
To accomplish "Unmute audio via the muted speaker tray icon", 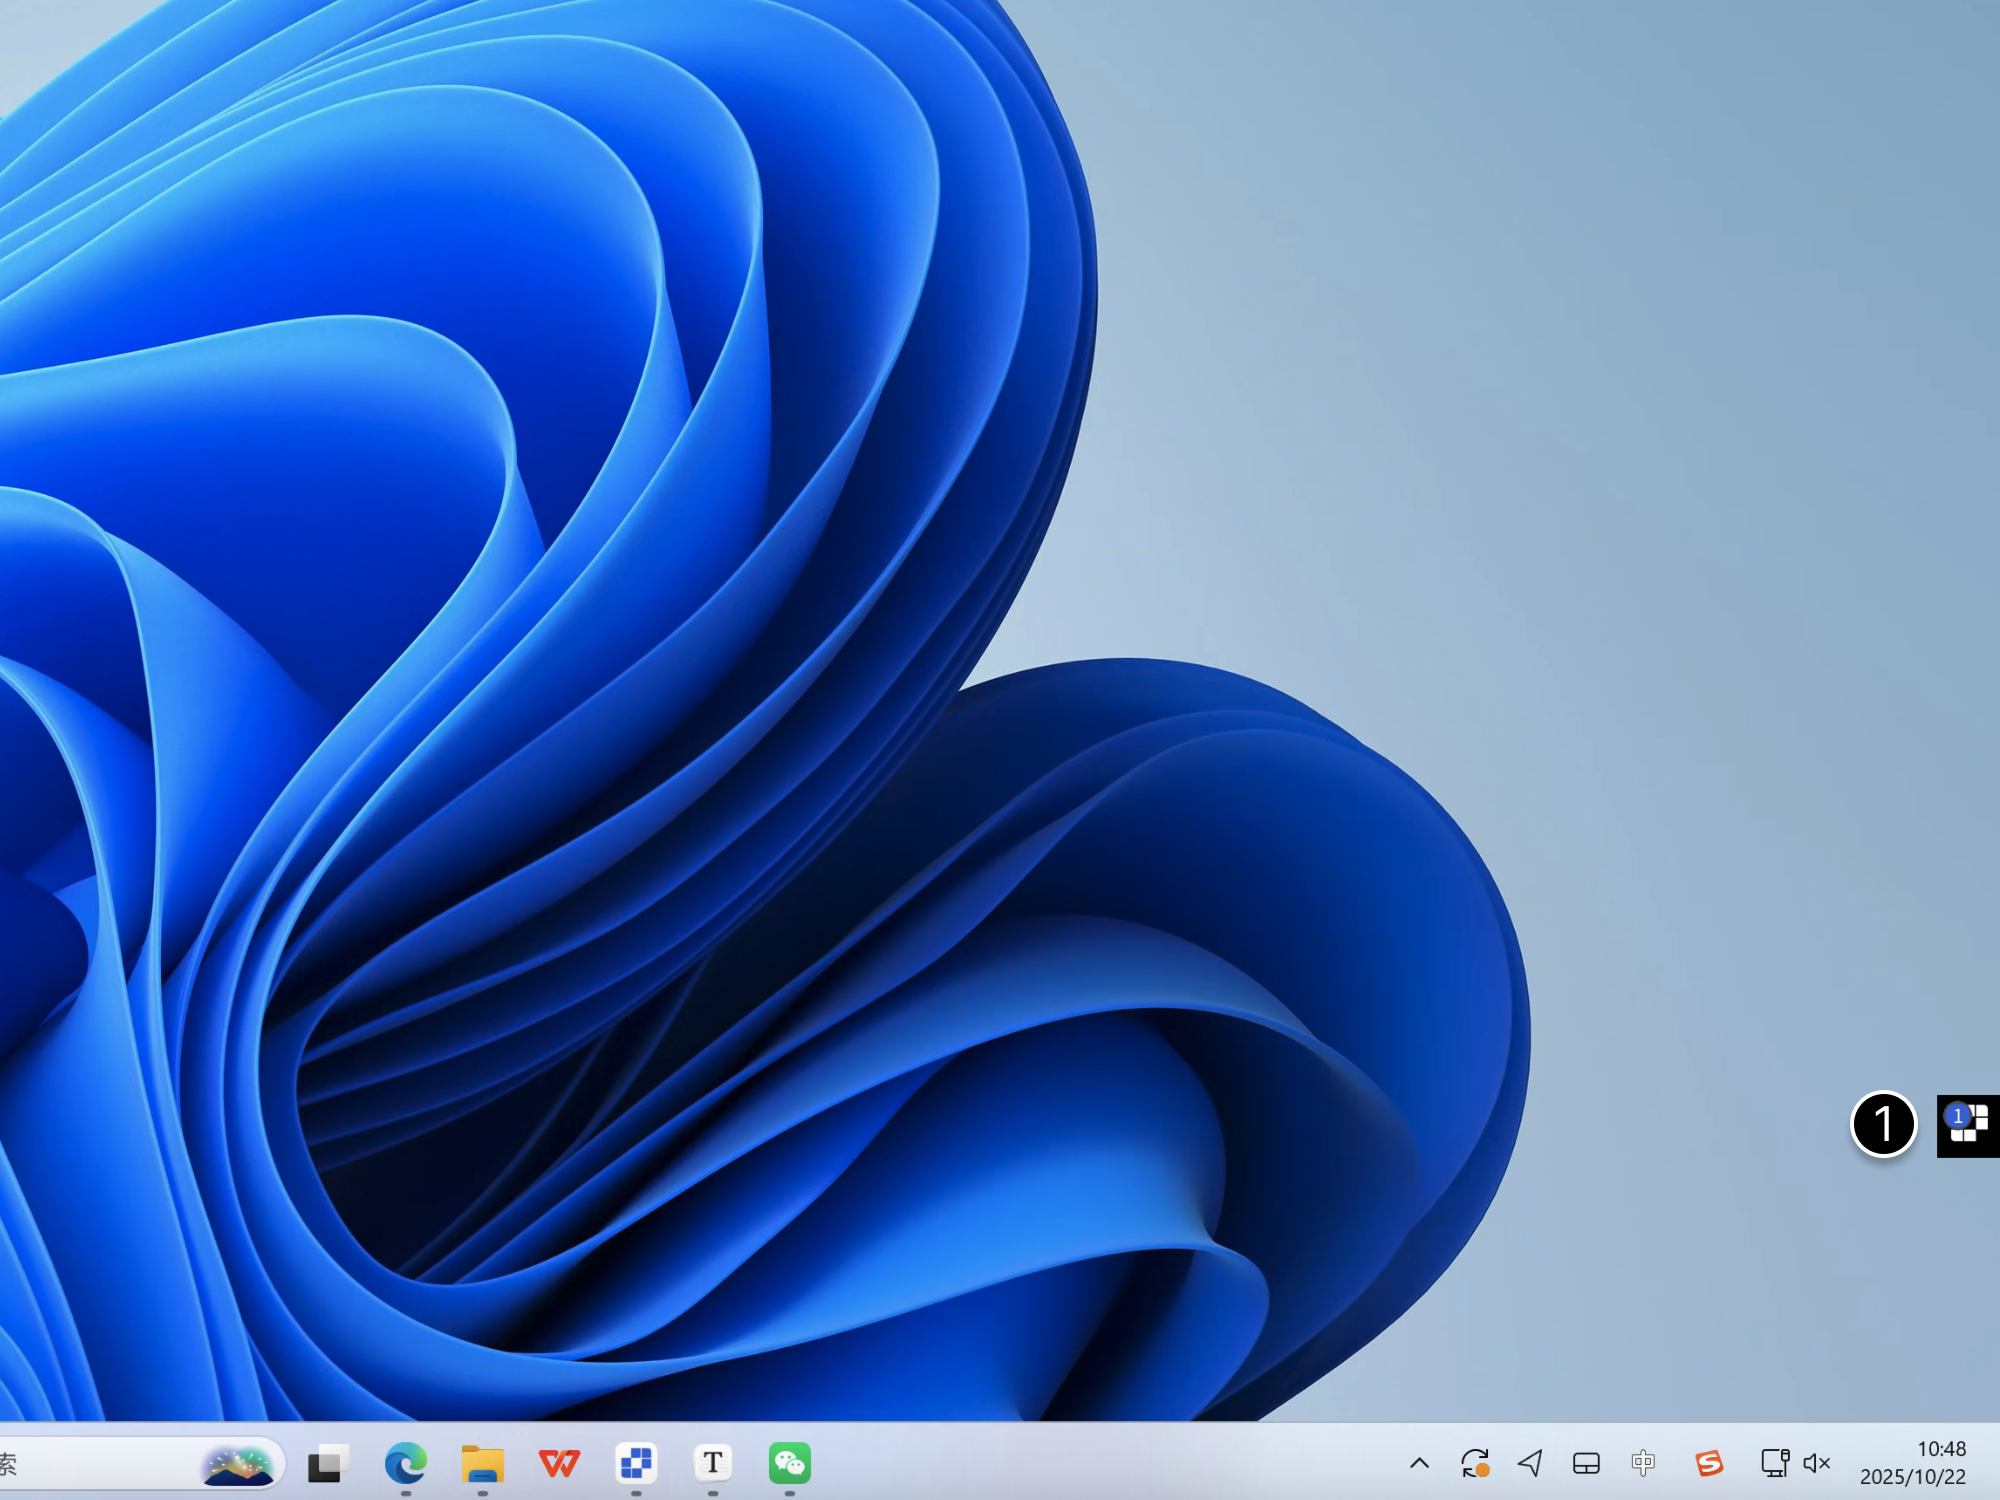I will [x=1817, y=1464].
